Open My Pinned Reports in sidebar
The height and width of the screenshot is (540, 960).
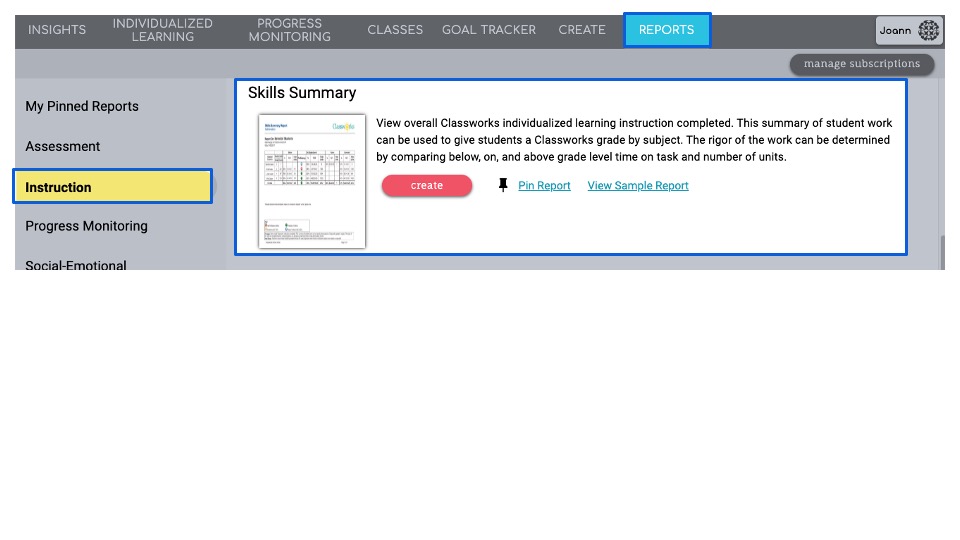click(x=82, y=107)
